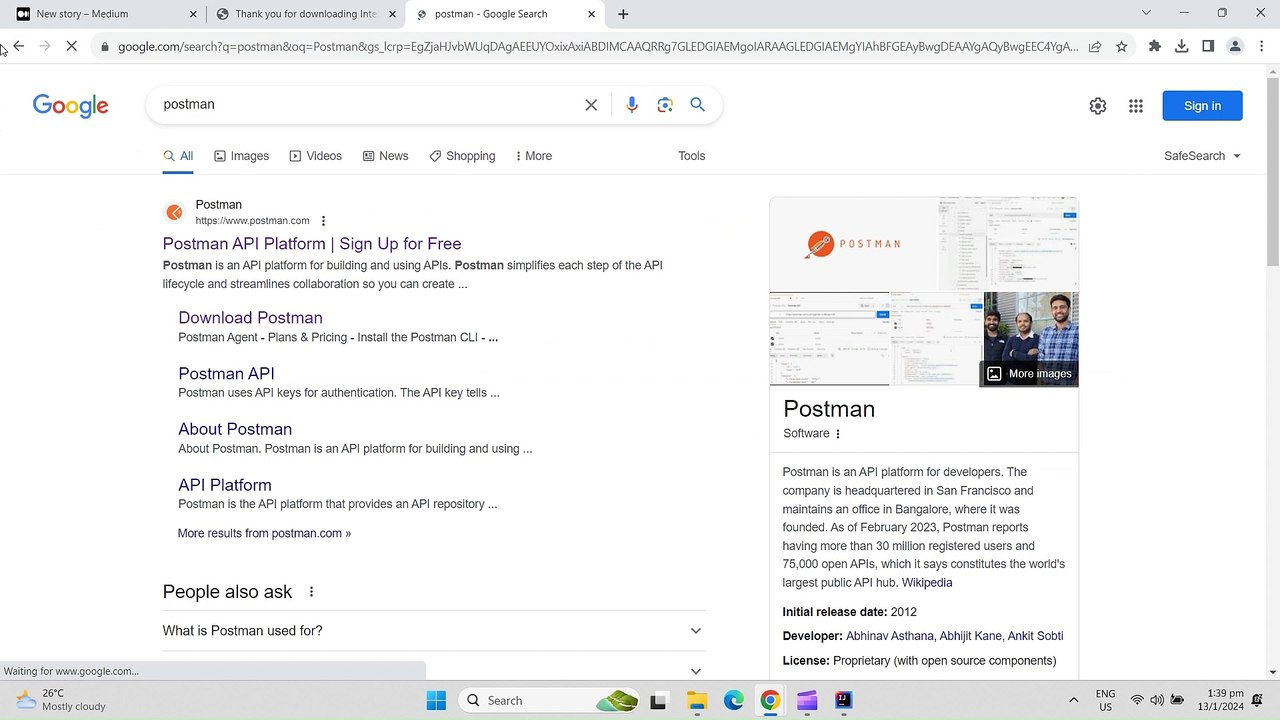Open Google quick settings gear
This screenshot has width=1280, height=720.
[1098, 106]
